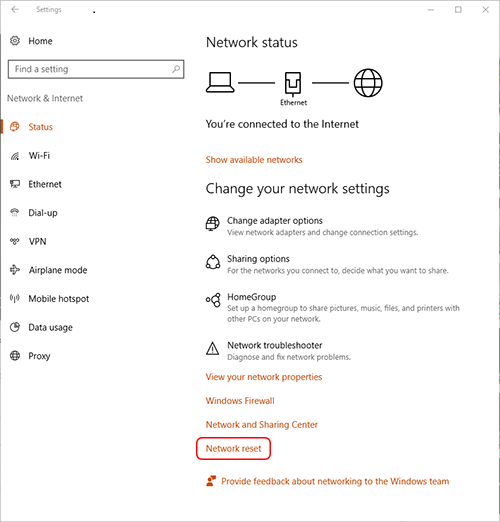The height and width of the screenshot is (522, 500).
Task: Open the Windows Firewall link
Action: [x=240, y=401]
